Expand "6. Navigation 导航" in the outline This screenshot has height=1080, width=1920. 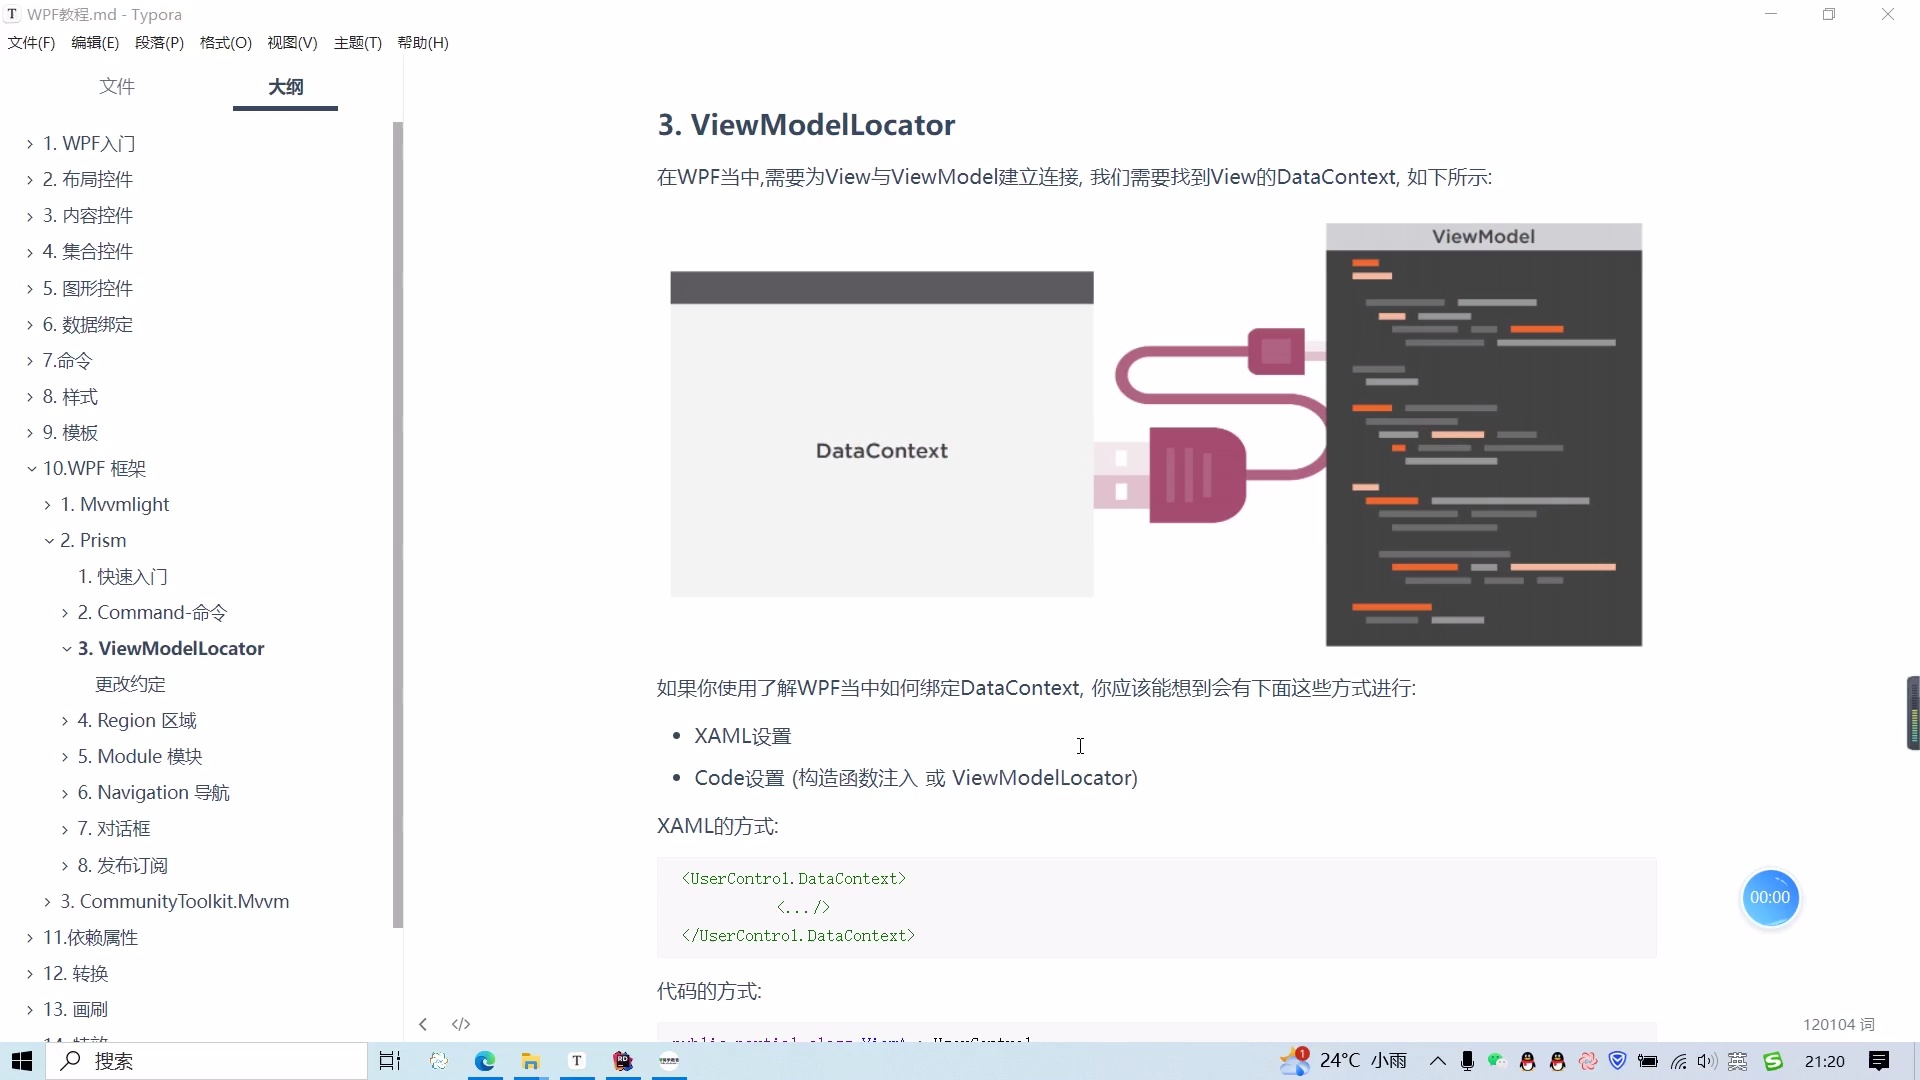pyautogui.click(x=64, y=792)
